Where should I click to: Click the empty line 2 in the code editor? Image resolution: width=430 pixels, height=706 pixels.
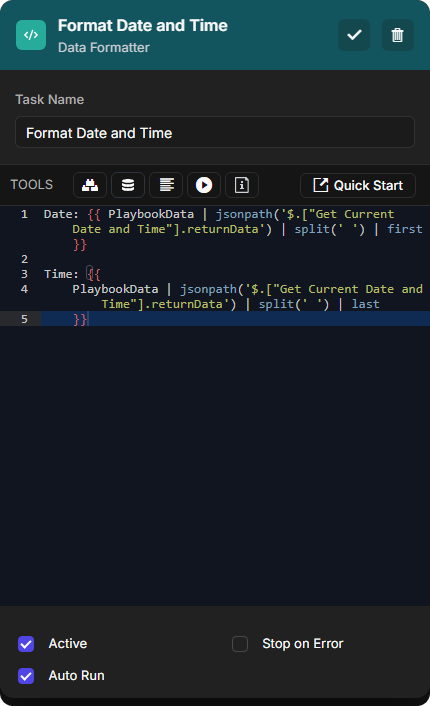[234, 259]
